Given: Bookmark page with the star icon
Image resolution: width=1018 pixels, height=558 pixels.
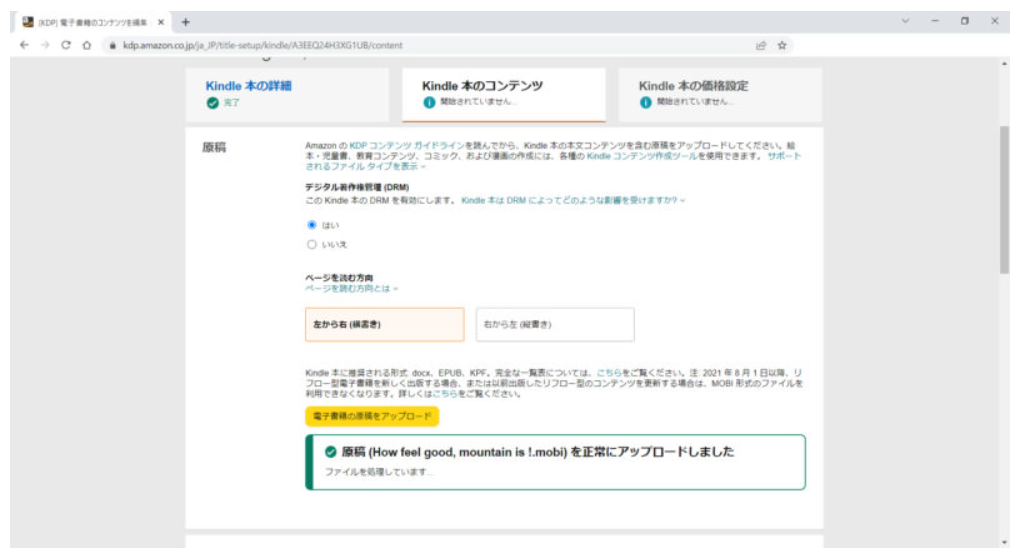Looking at the screenshot, I should coord(782,45).
